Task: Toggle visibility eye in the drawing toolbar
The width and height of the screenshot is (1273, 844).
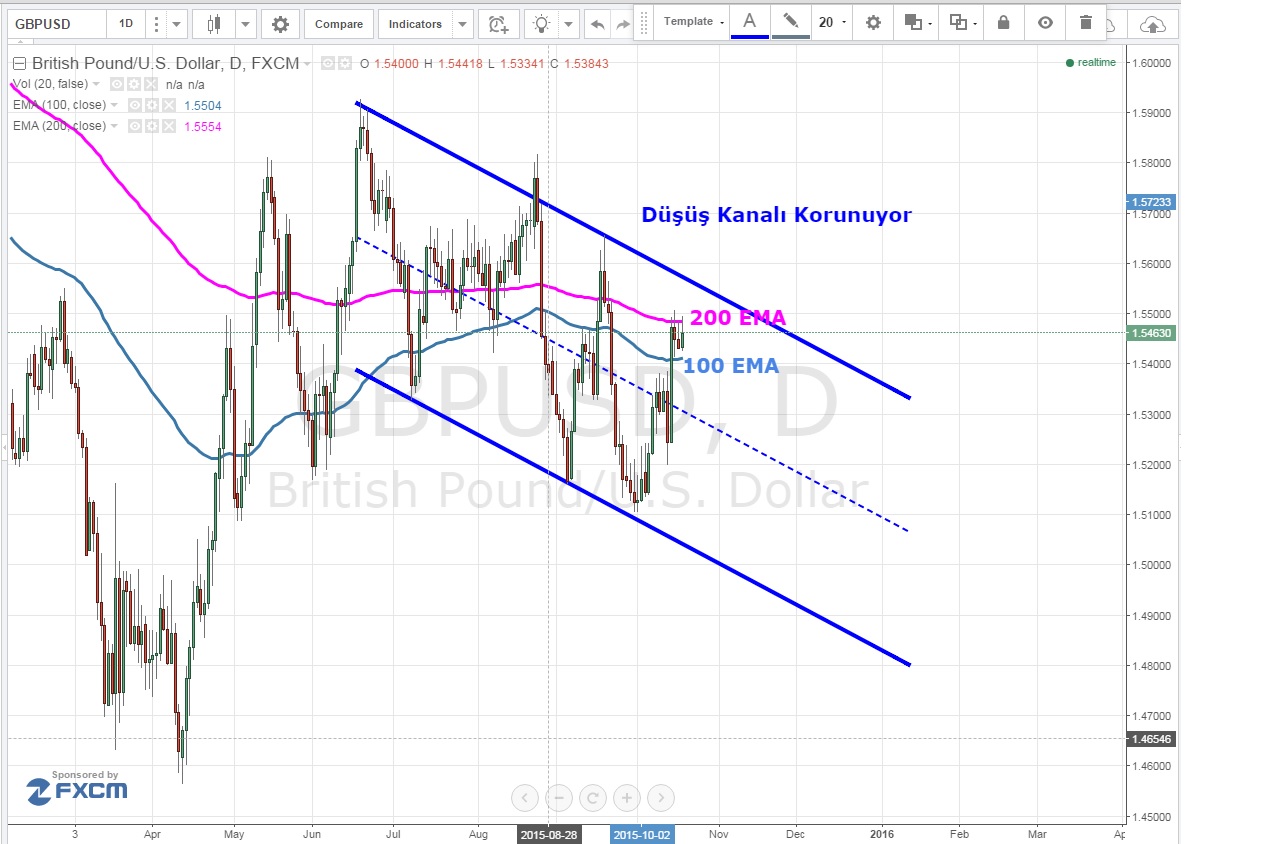Action: pyautogui.click(x=1045, y=22)
